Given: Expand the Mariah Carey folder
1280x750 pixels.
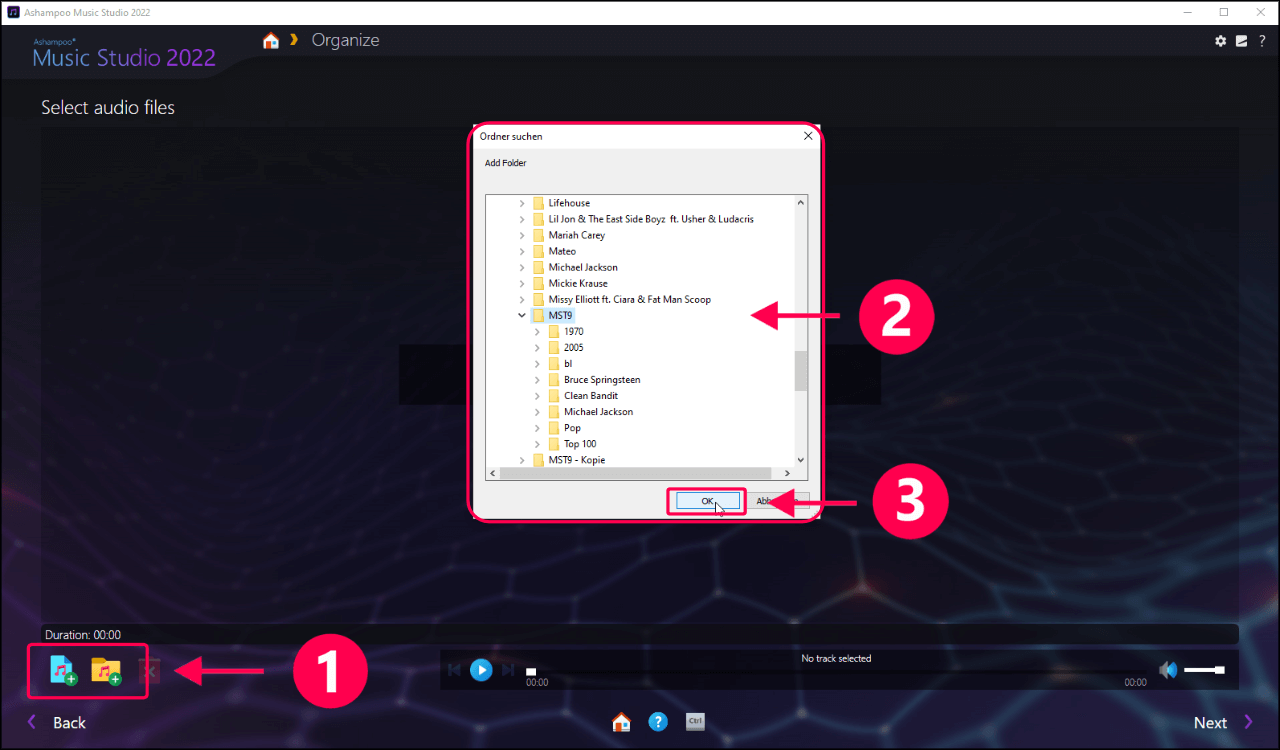Looking at the screenshot, I should click(x=522, y=235).
